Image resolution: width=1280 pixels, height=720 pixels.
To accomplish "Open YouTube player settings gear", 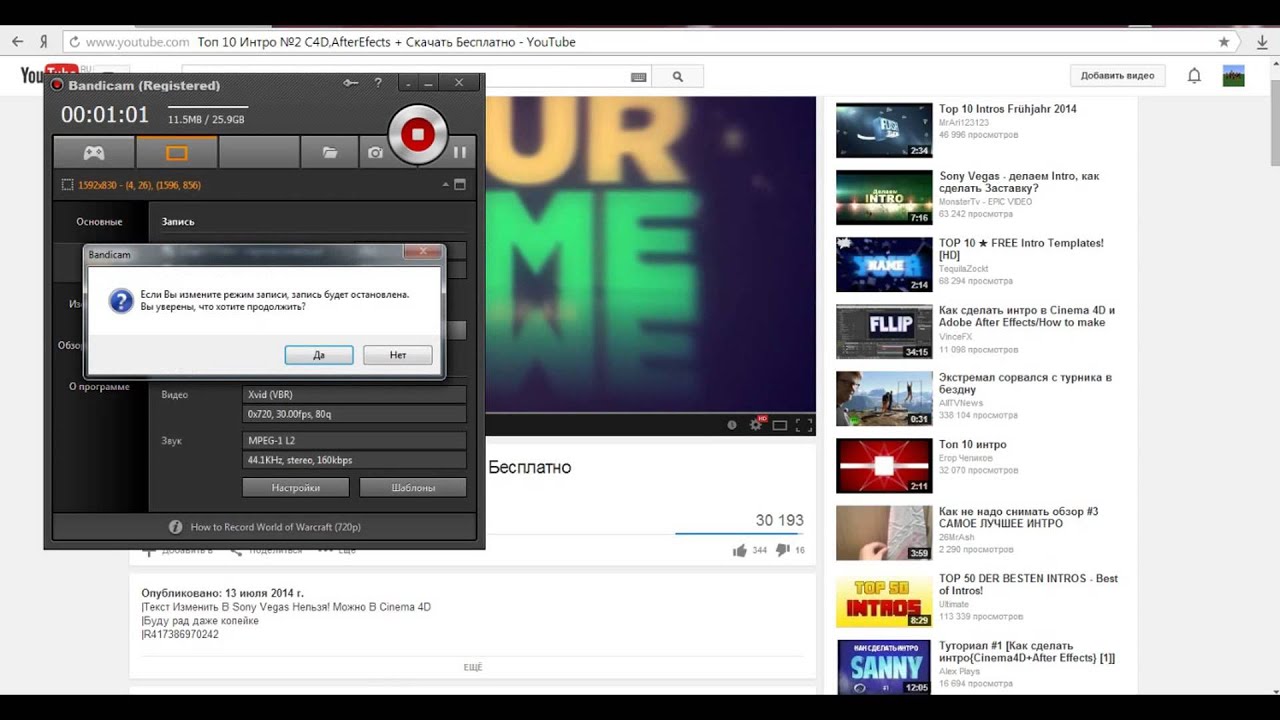I will [x=756, y=425].
